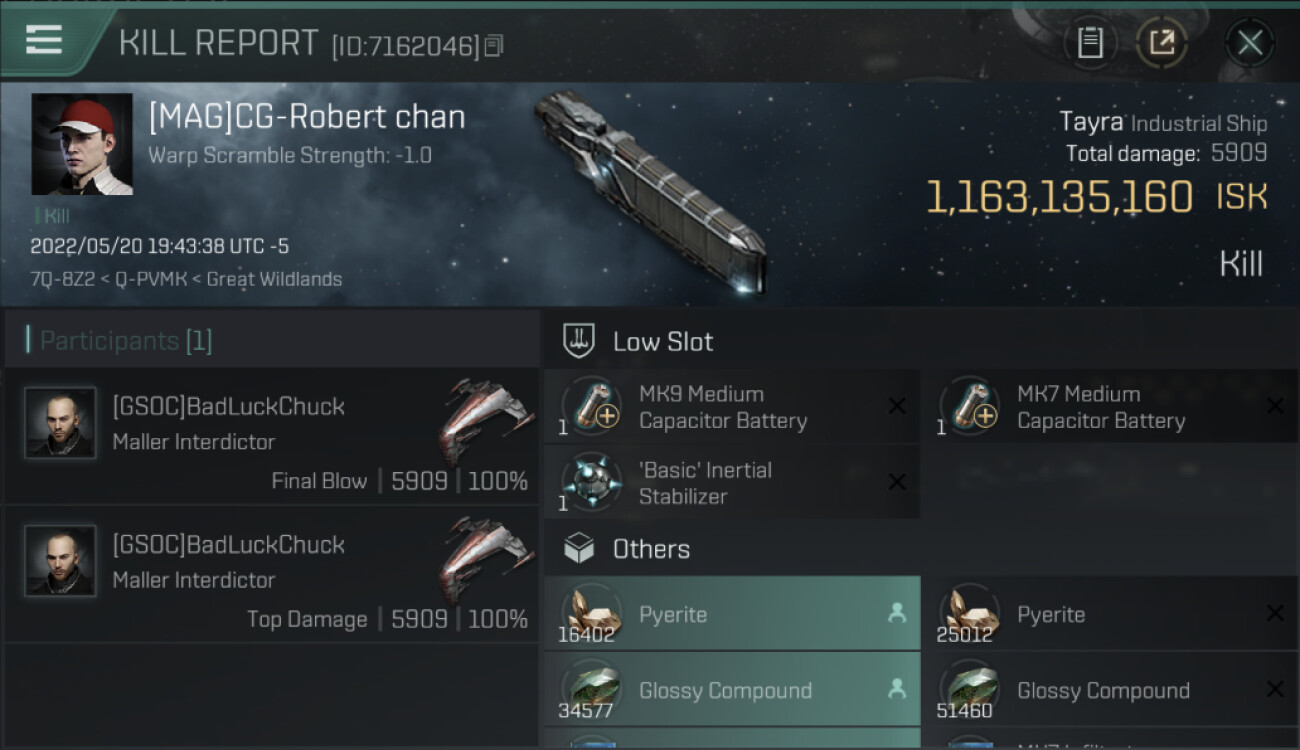Open the hamburger menu icon
This screenshot has width=1300, height=750.
[44, 40]
